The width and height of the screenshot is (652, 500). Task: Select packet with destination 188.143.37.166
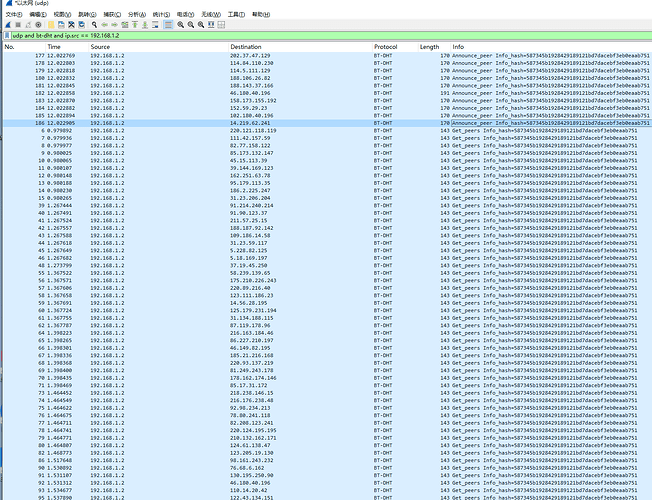click(328, 86)
